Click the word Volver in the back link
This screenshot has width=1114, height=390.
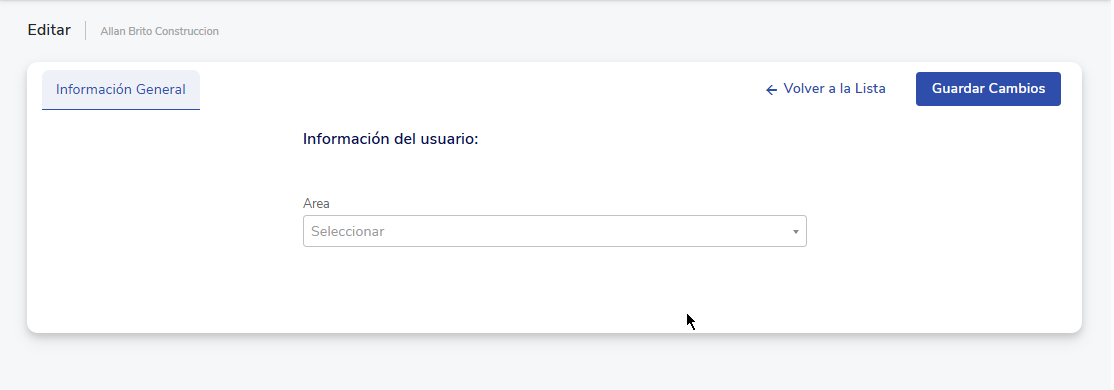[802, 89]
